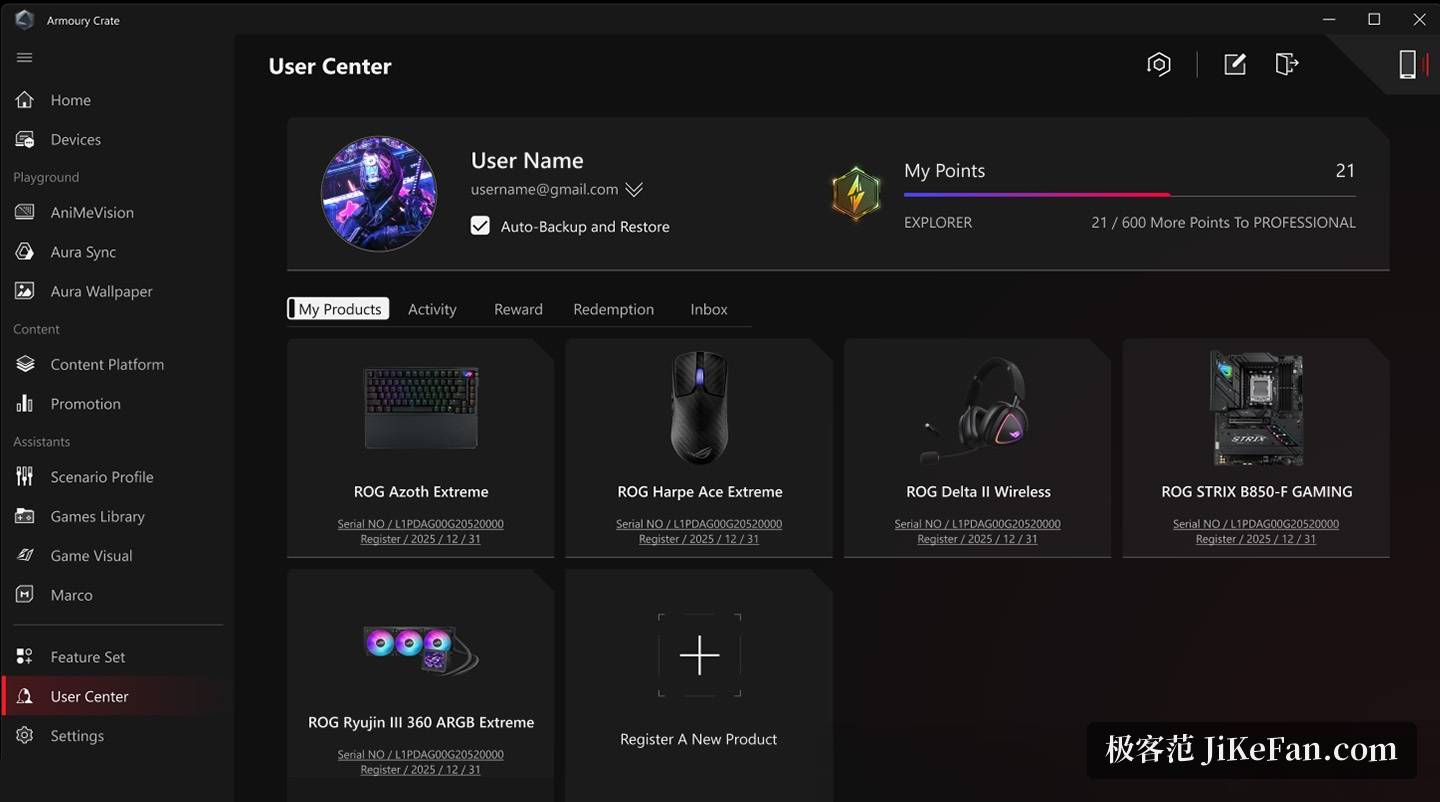Click the User Center page title

tap(330, 66)
